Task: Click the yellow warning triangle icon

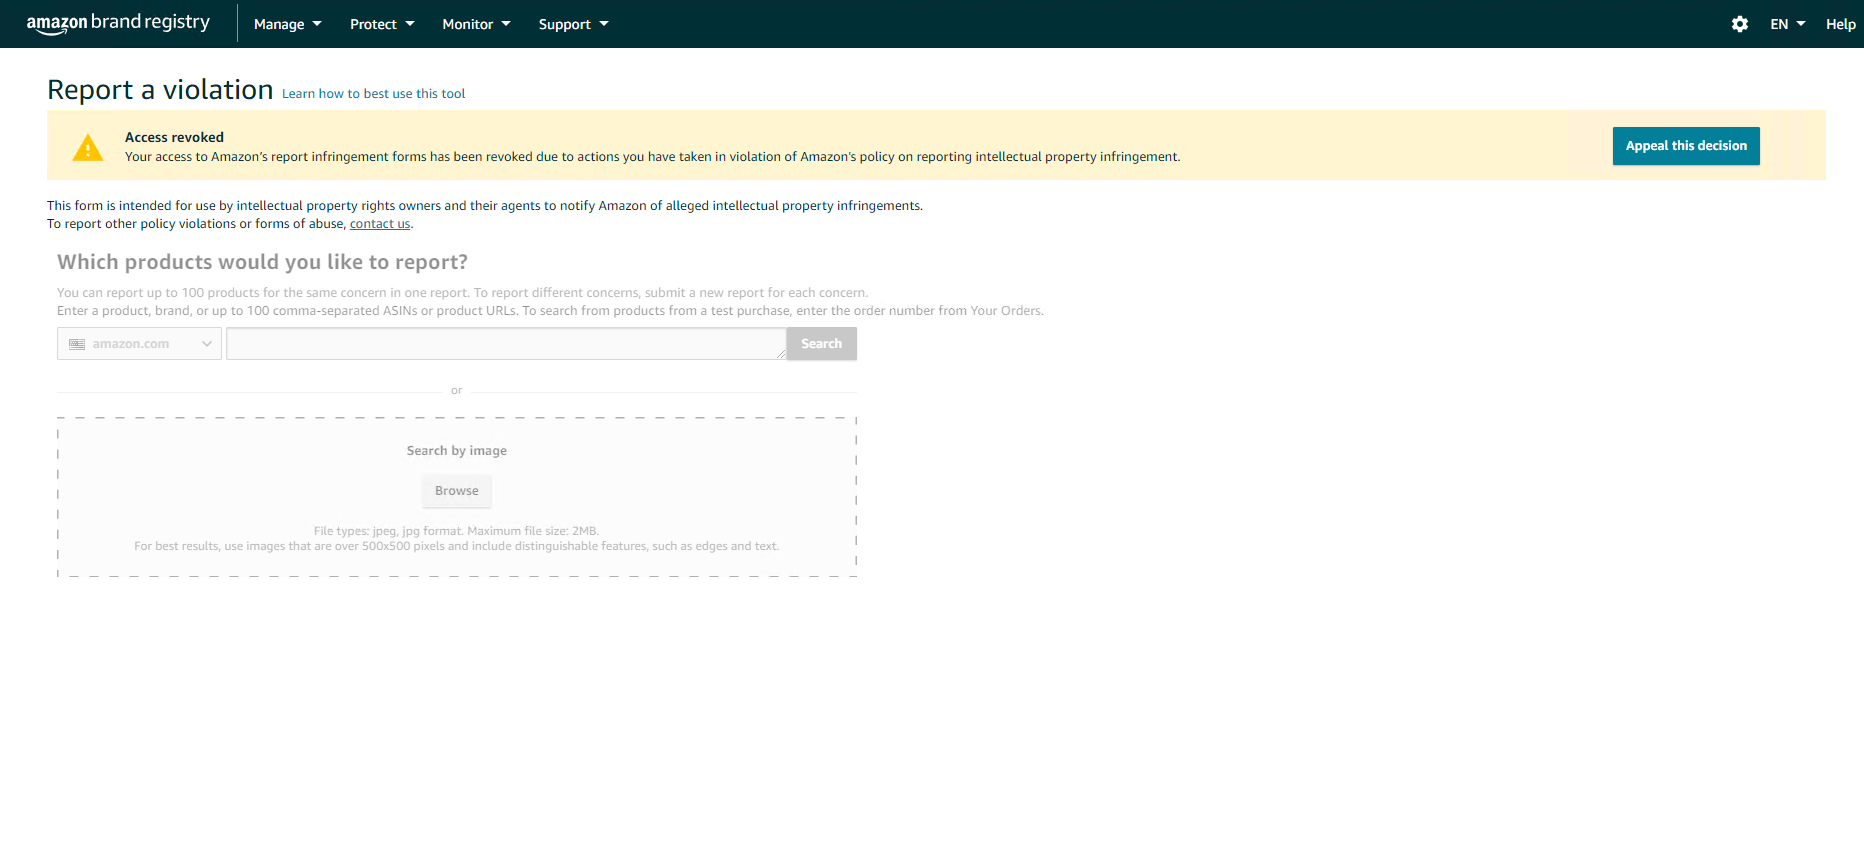Action: tap(88, 148)
